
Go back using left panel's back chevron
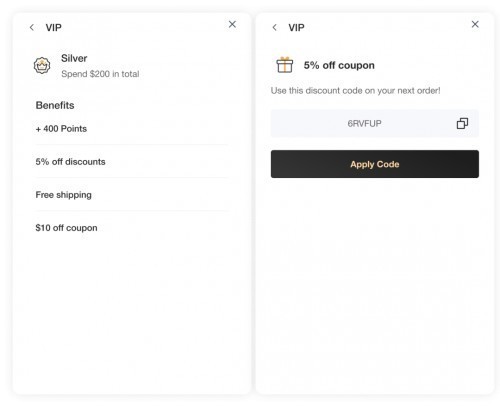pos(32,27)
